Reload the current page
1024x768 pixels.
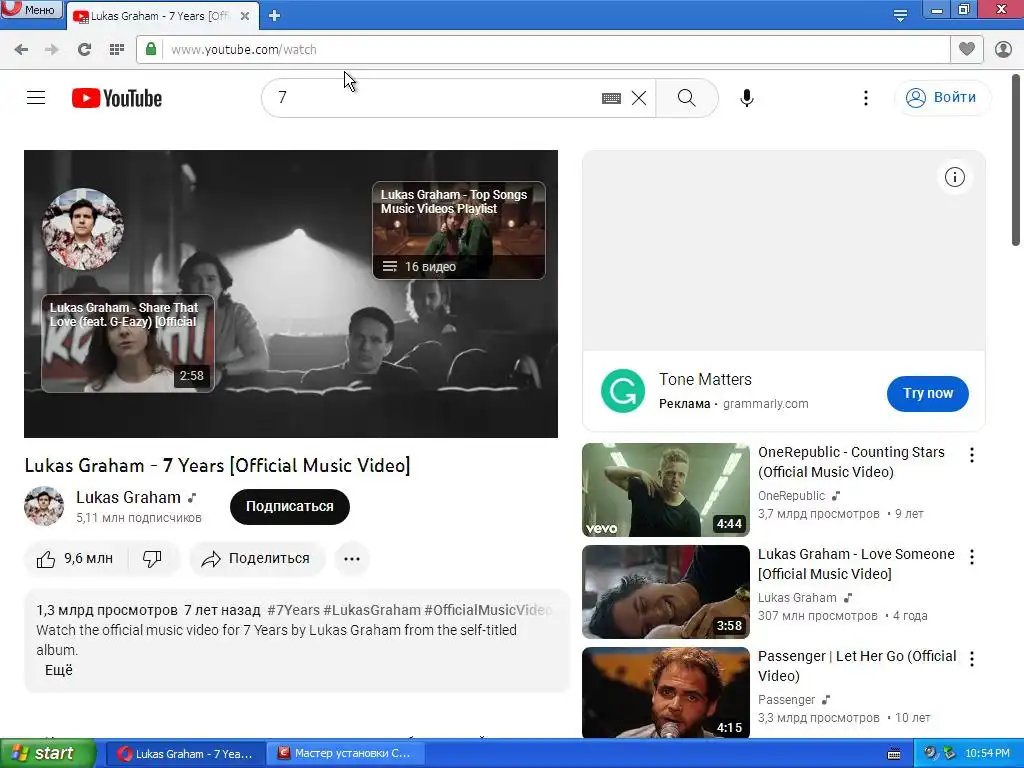84,50
